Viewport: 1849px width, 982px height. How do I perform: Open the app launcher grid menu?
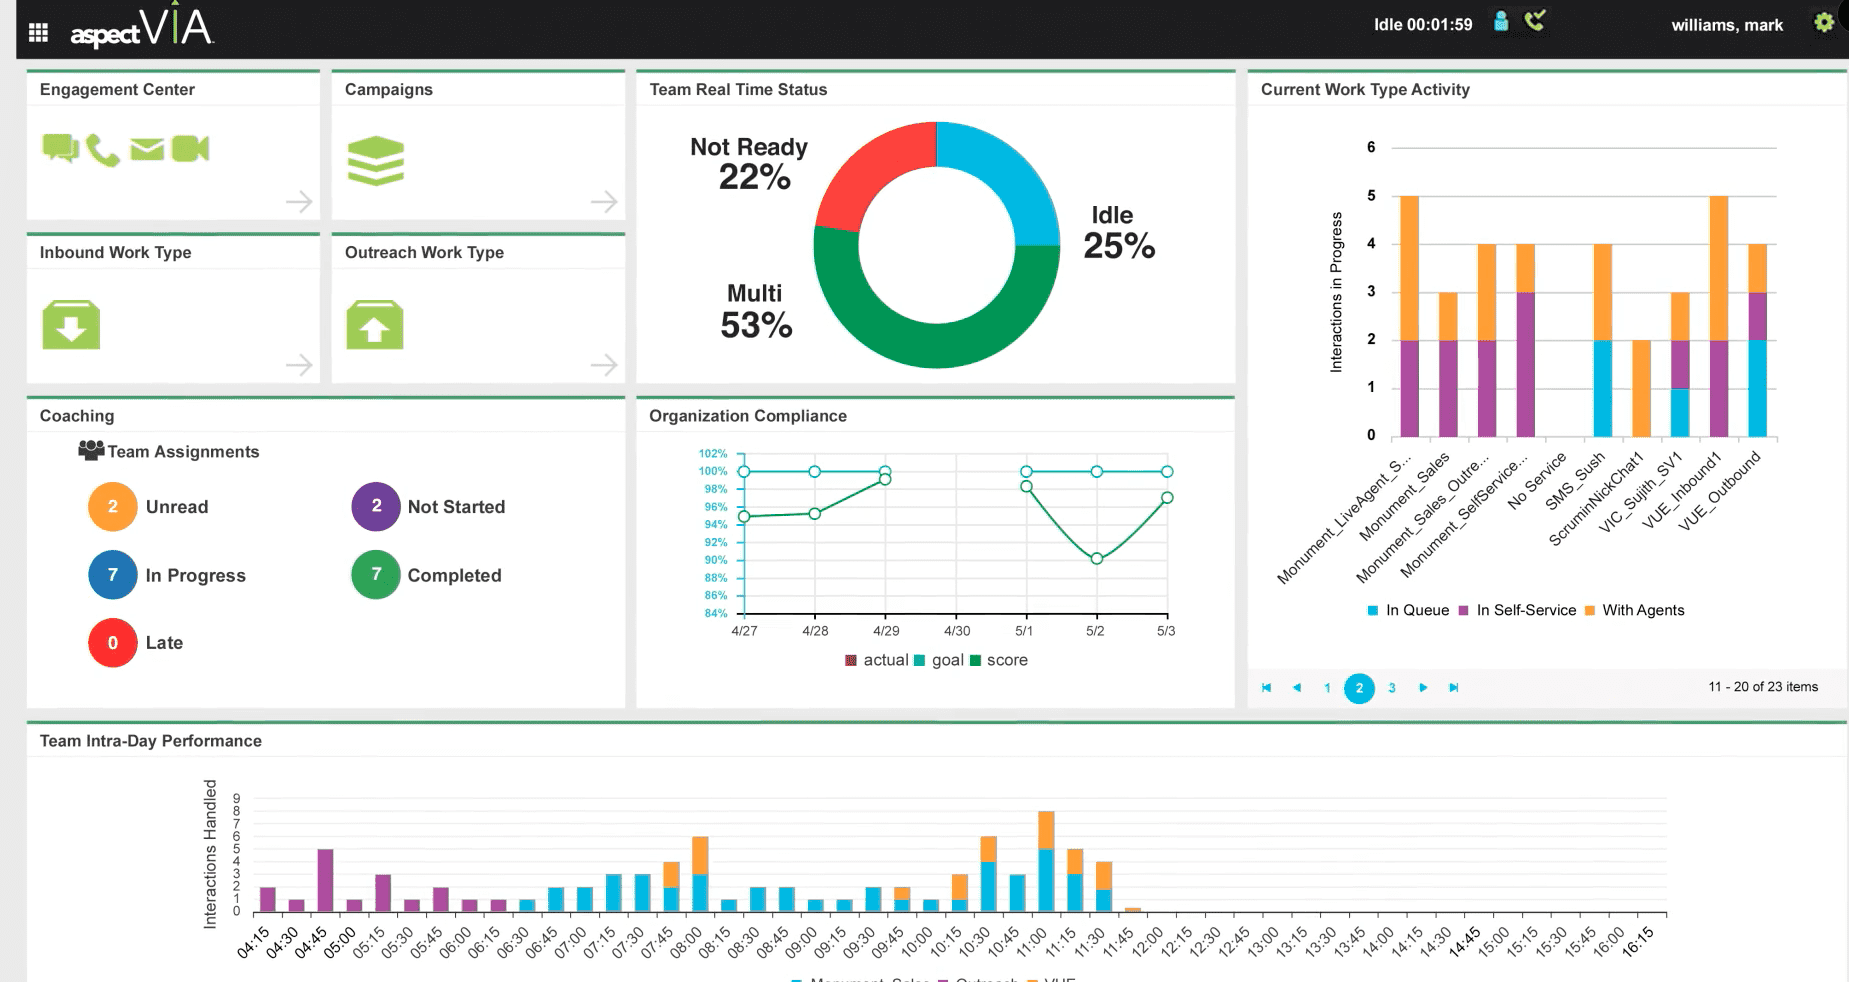point(38,33)
